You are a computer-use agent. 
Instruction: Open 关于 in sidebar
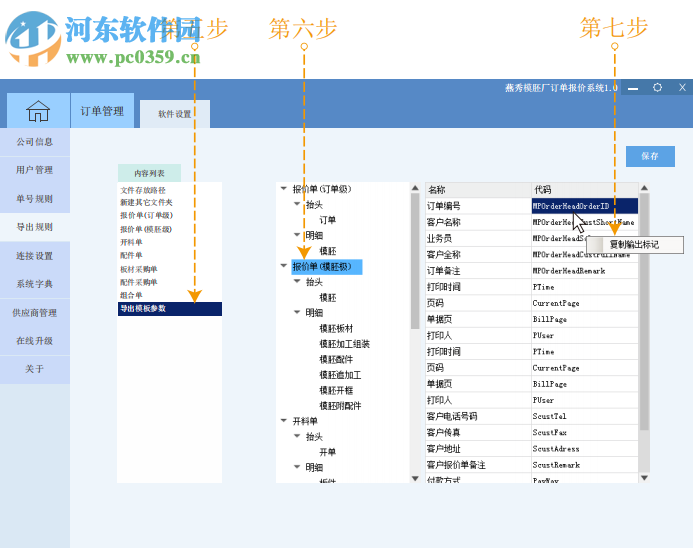click(35, 369)
